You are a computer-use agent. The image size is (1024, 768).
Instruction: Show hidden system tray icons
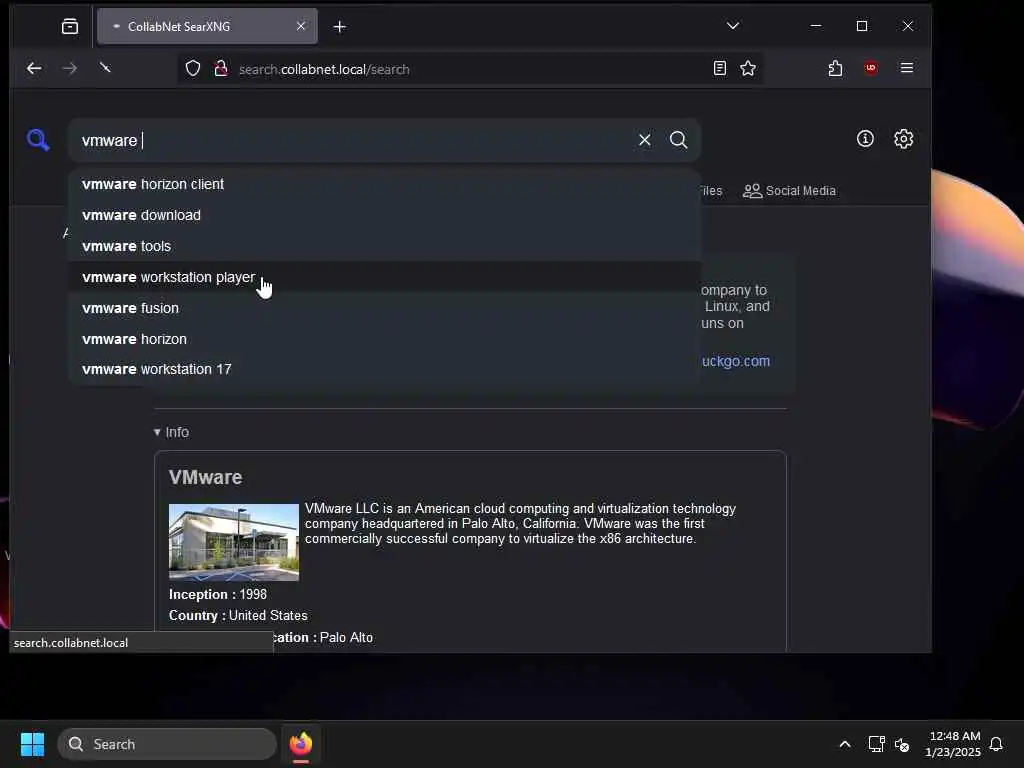(844, 744)
